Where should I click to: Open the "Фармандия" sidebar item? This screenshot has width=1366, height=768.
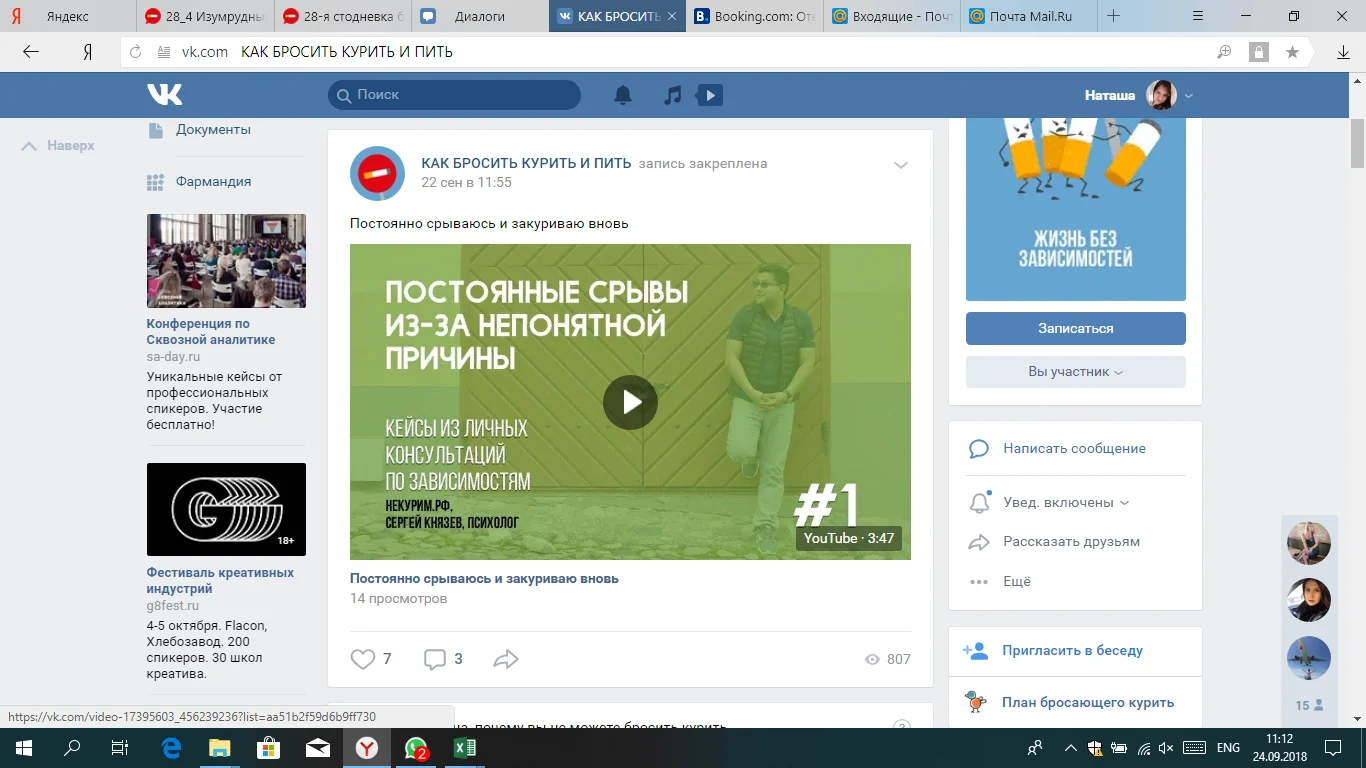coord(213,182)
